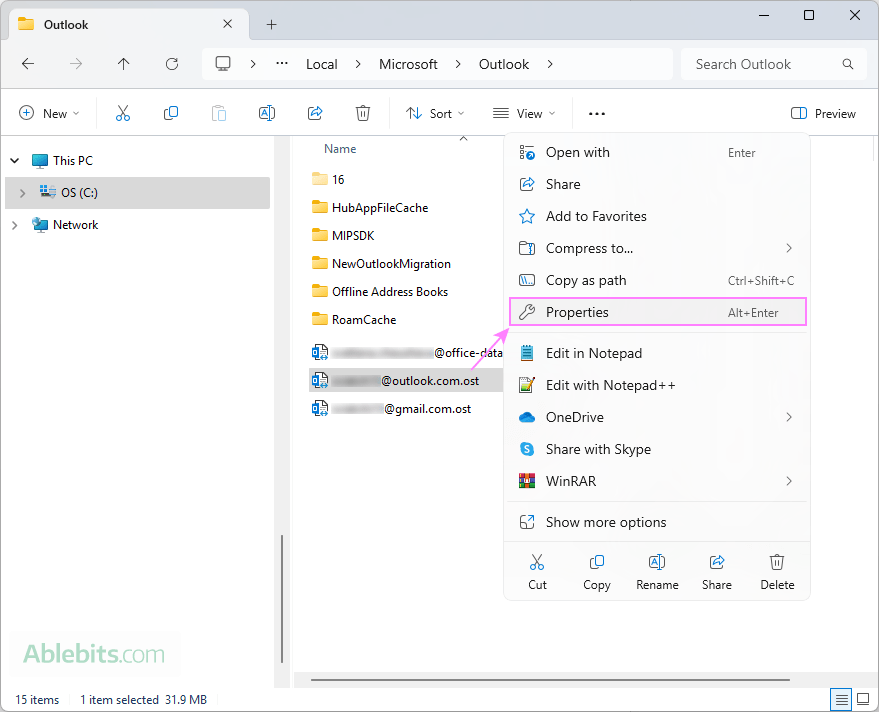
Task: Click the Cut scissors icon in toolbar
Action: tap(123, 113)
